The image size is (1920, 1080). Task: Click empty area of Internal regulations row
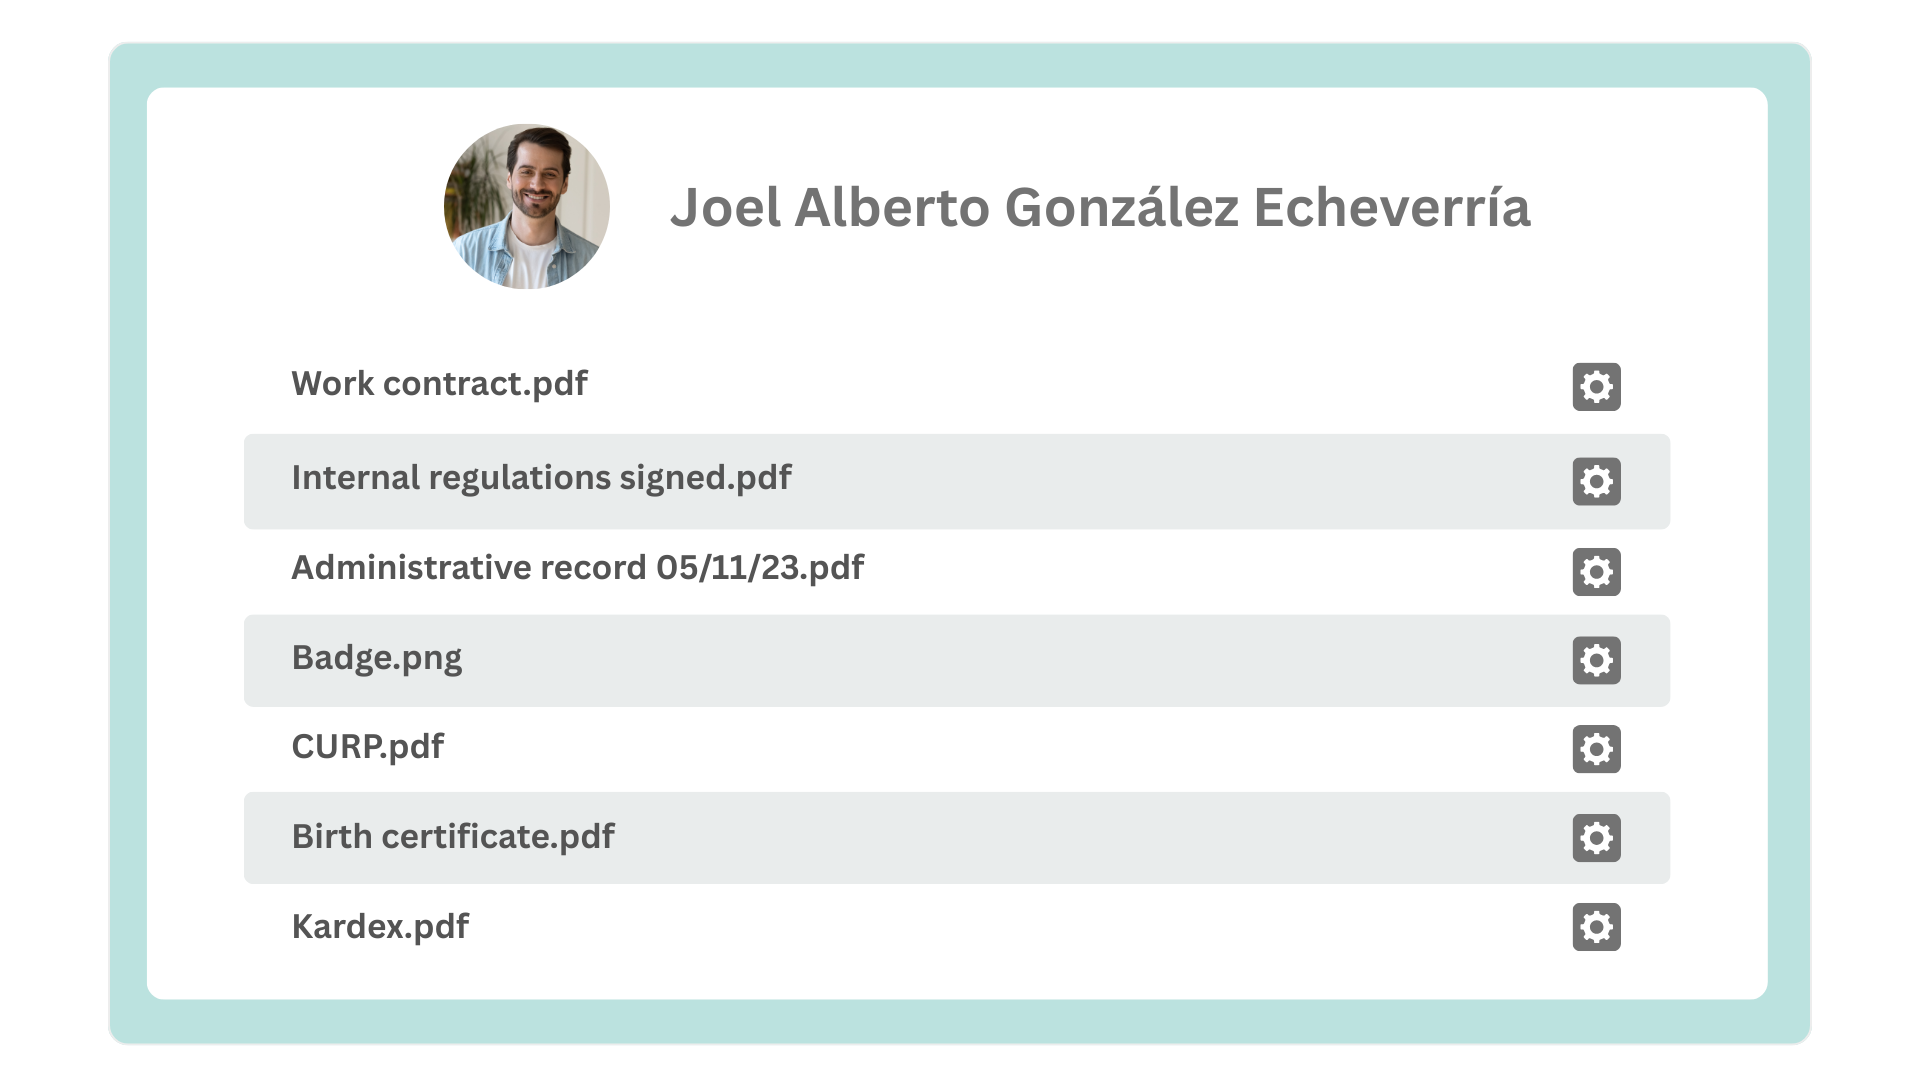click(x=1150, y=481)
